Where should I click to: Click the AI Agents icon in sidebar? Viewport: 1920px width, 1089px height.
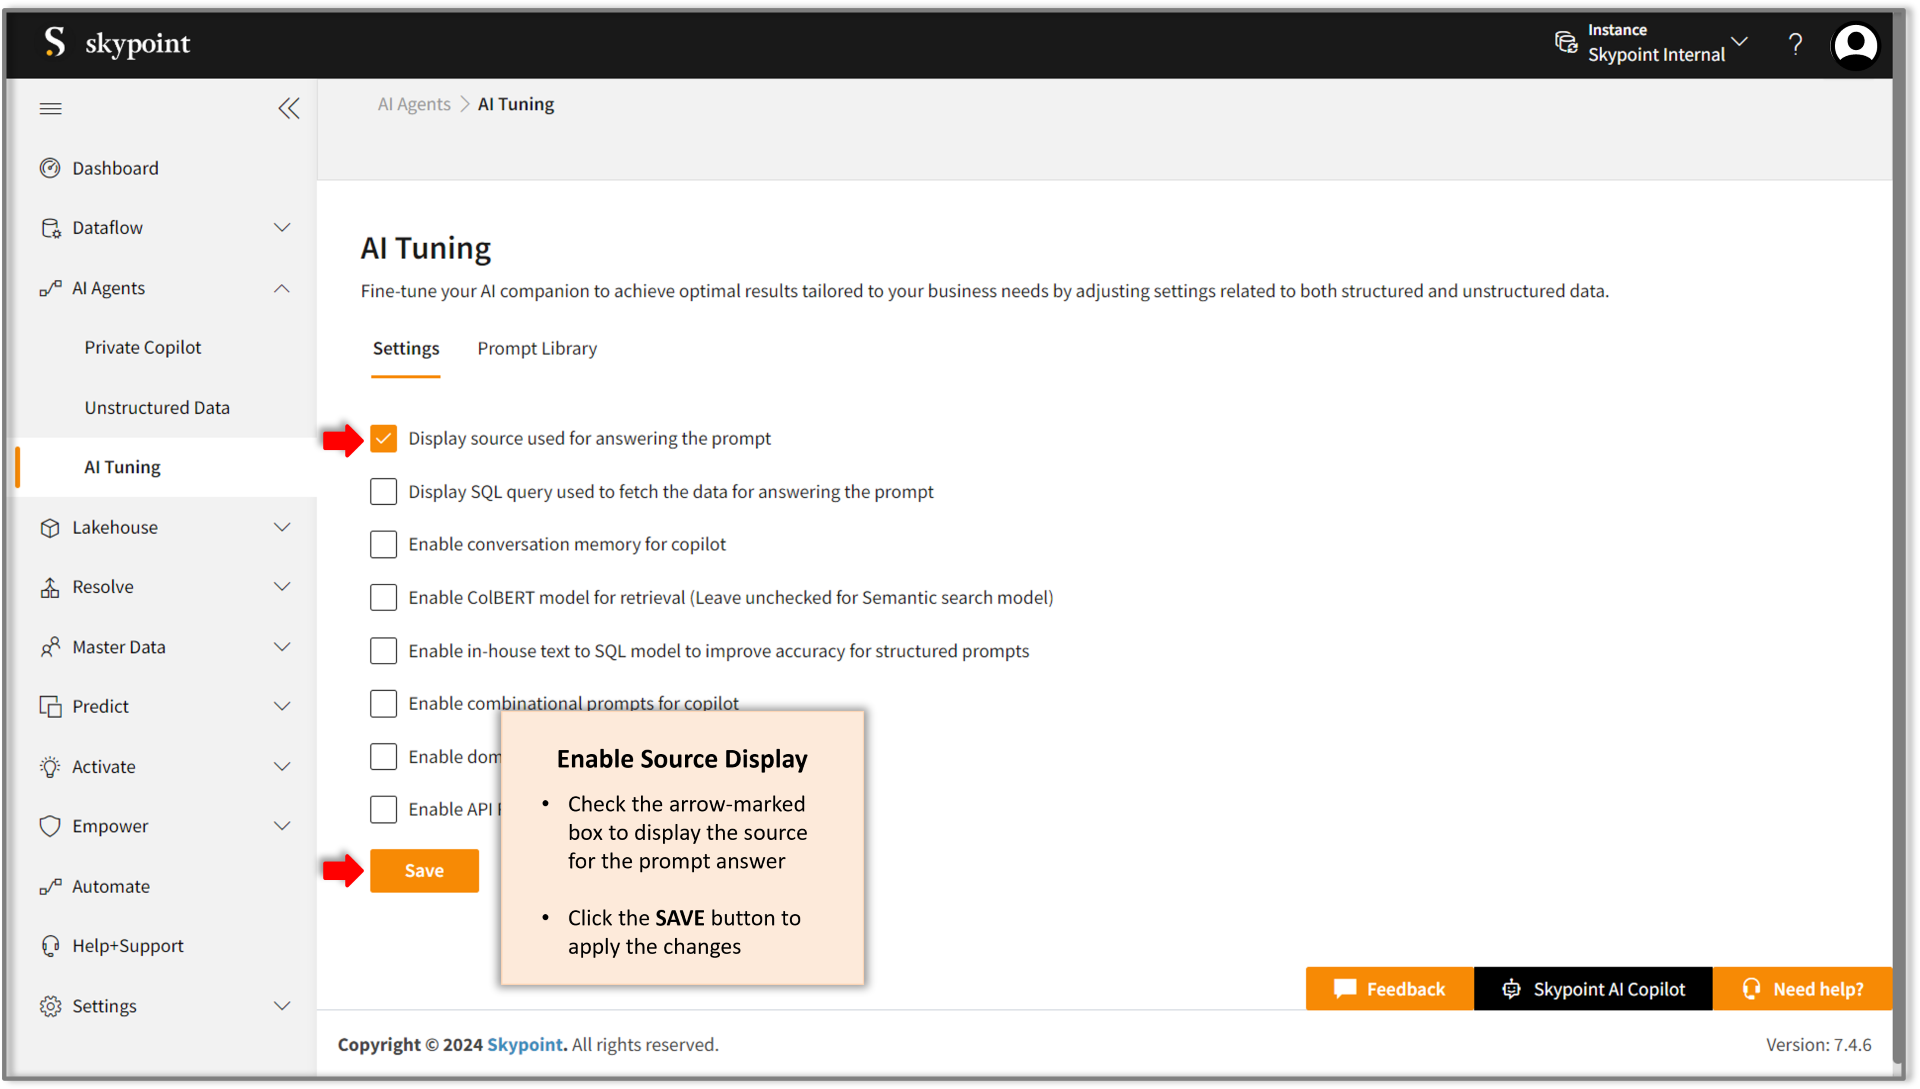point(49,286)
